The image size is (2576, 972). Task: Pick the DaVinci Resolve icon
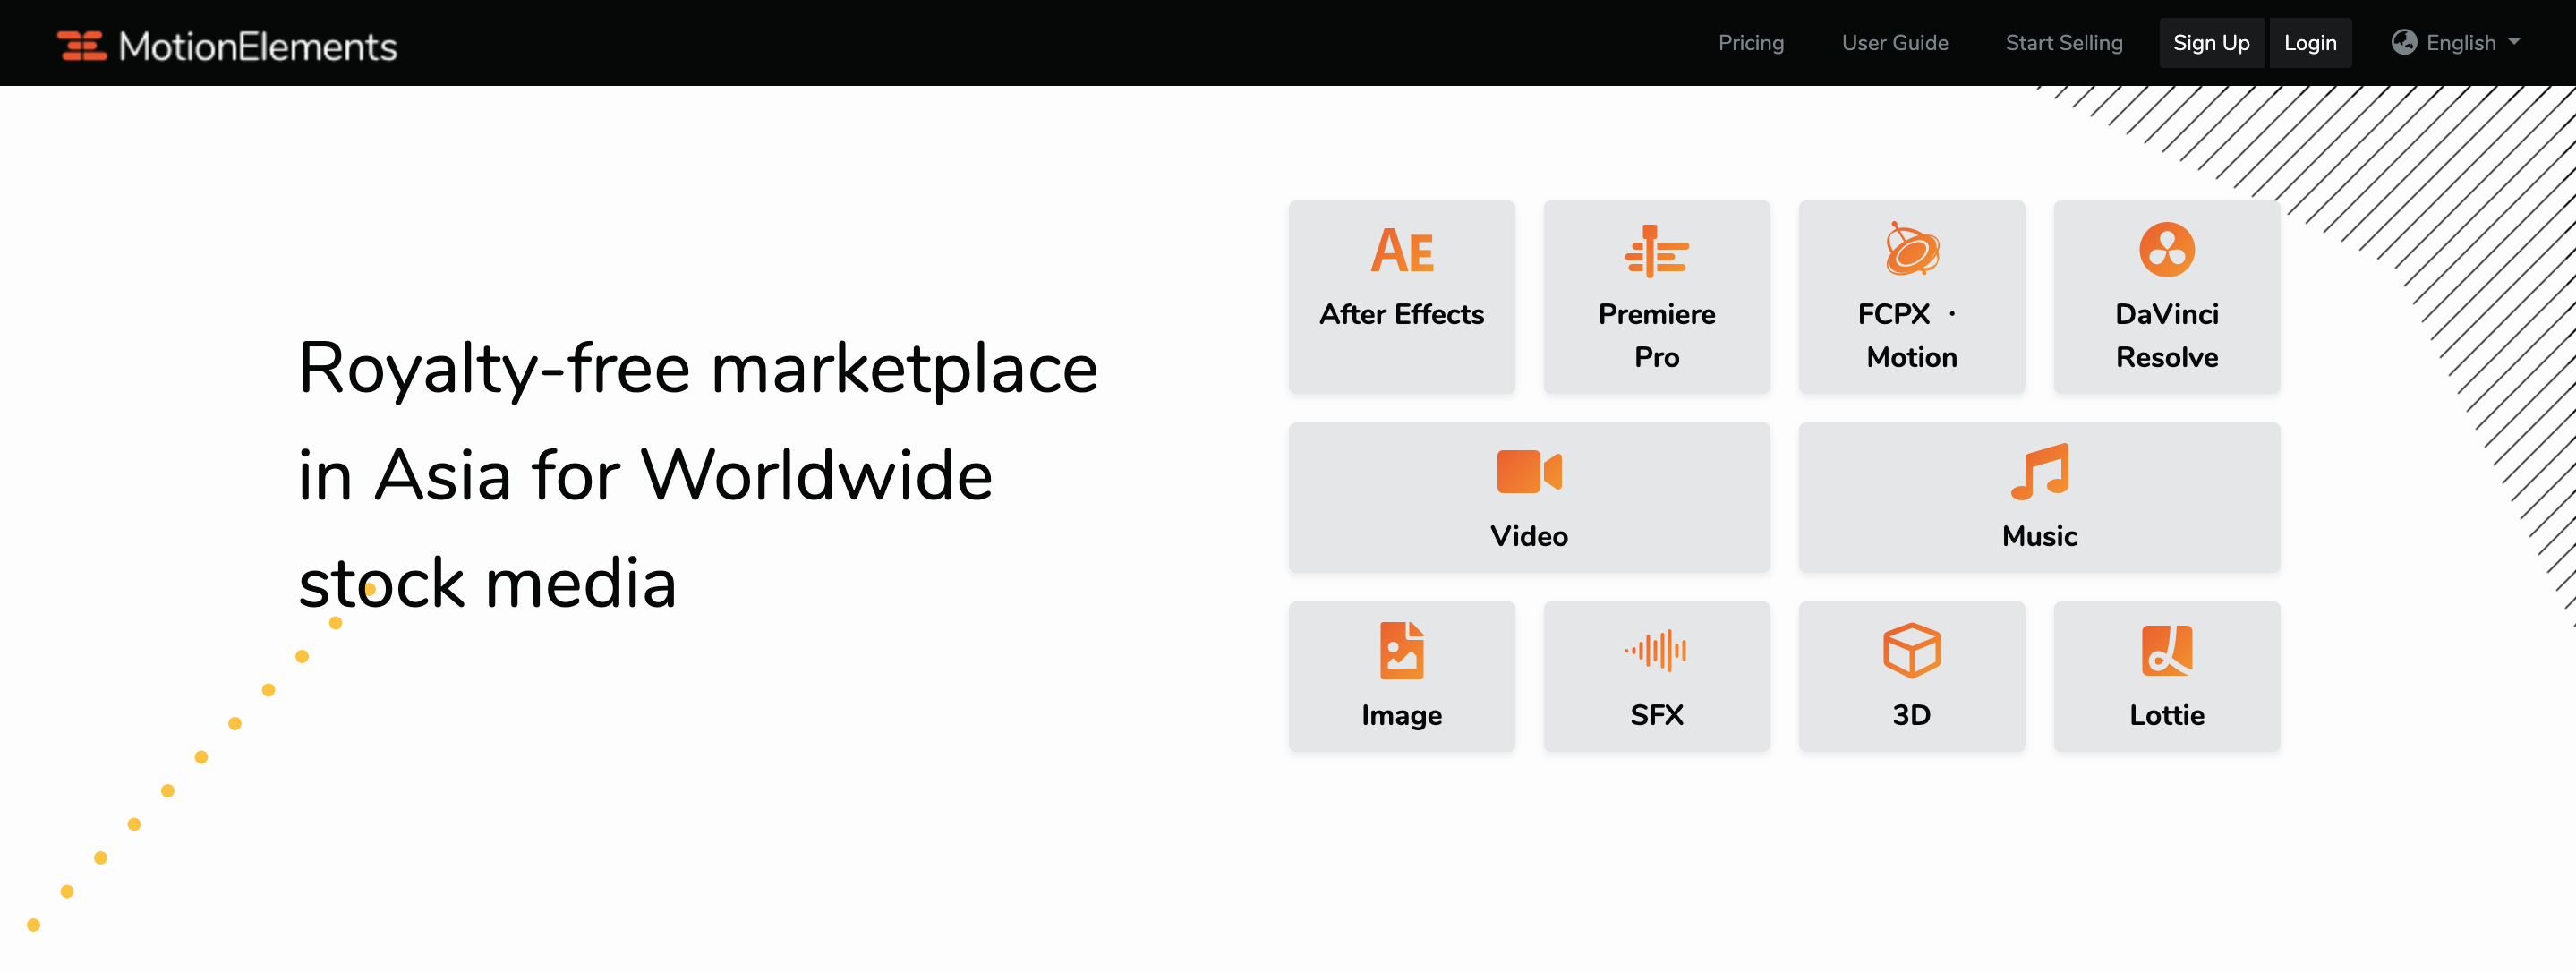pos(2166,249)
